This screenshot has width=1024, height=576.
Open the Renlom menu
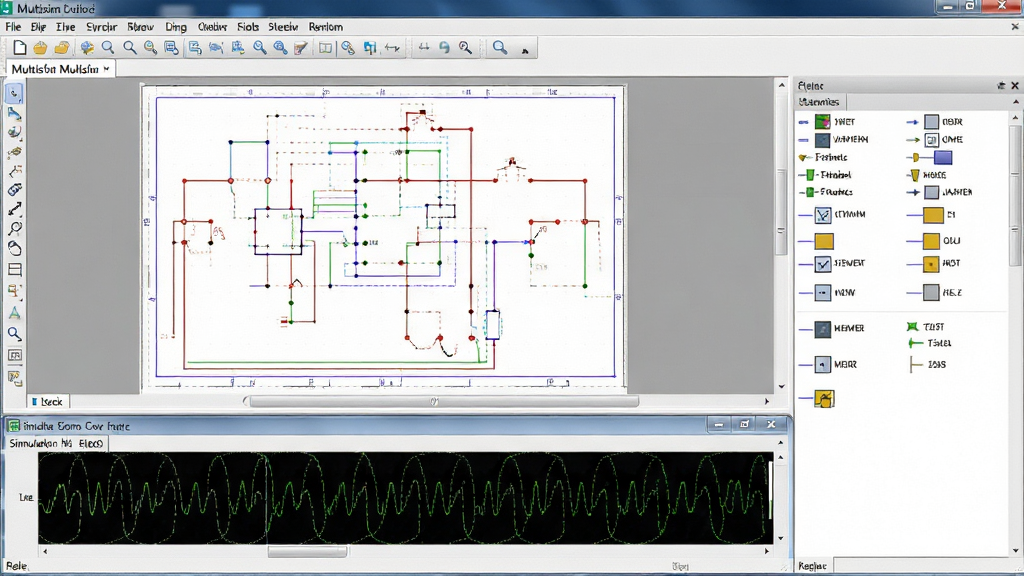click(x=326, y=27)
